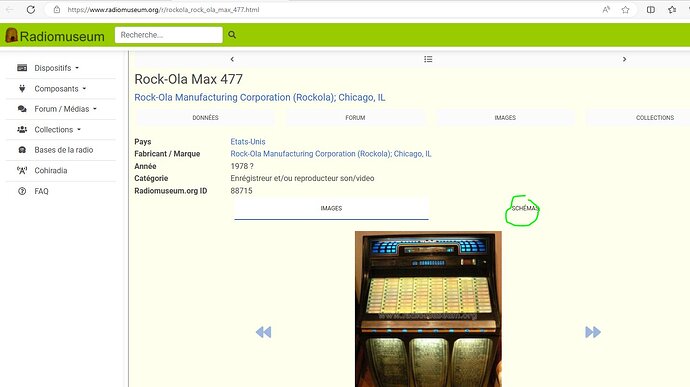Open the Etats-Unis country link
This screenshot has width=690, height=387.
click(248, 142)
